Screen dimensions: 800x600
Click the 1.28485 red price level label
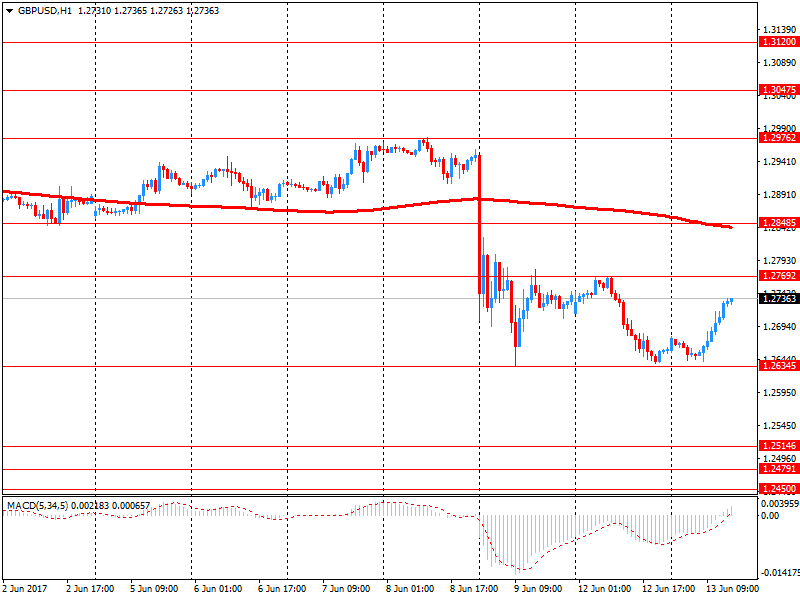point(779,222)
